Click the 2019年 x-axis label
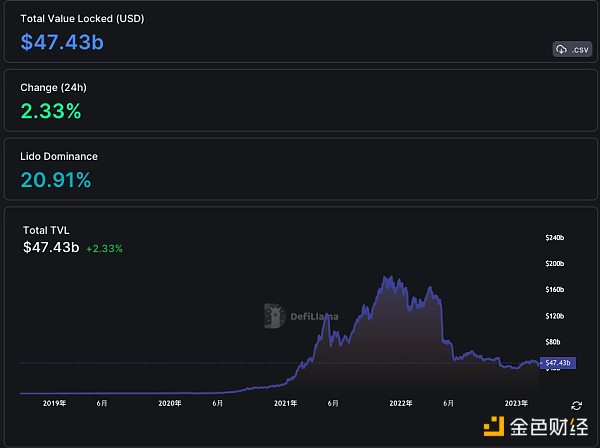 click(54, 403)
